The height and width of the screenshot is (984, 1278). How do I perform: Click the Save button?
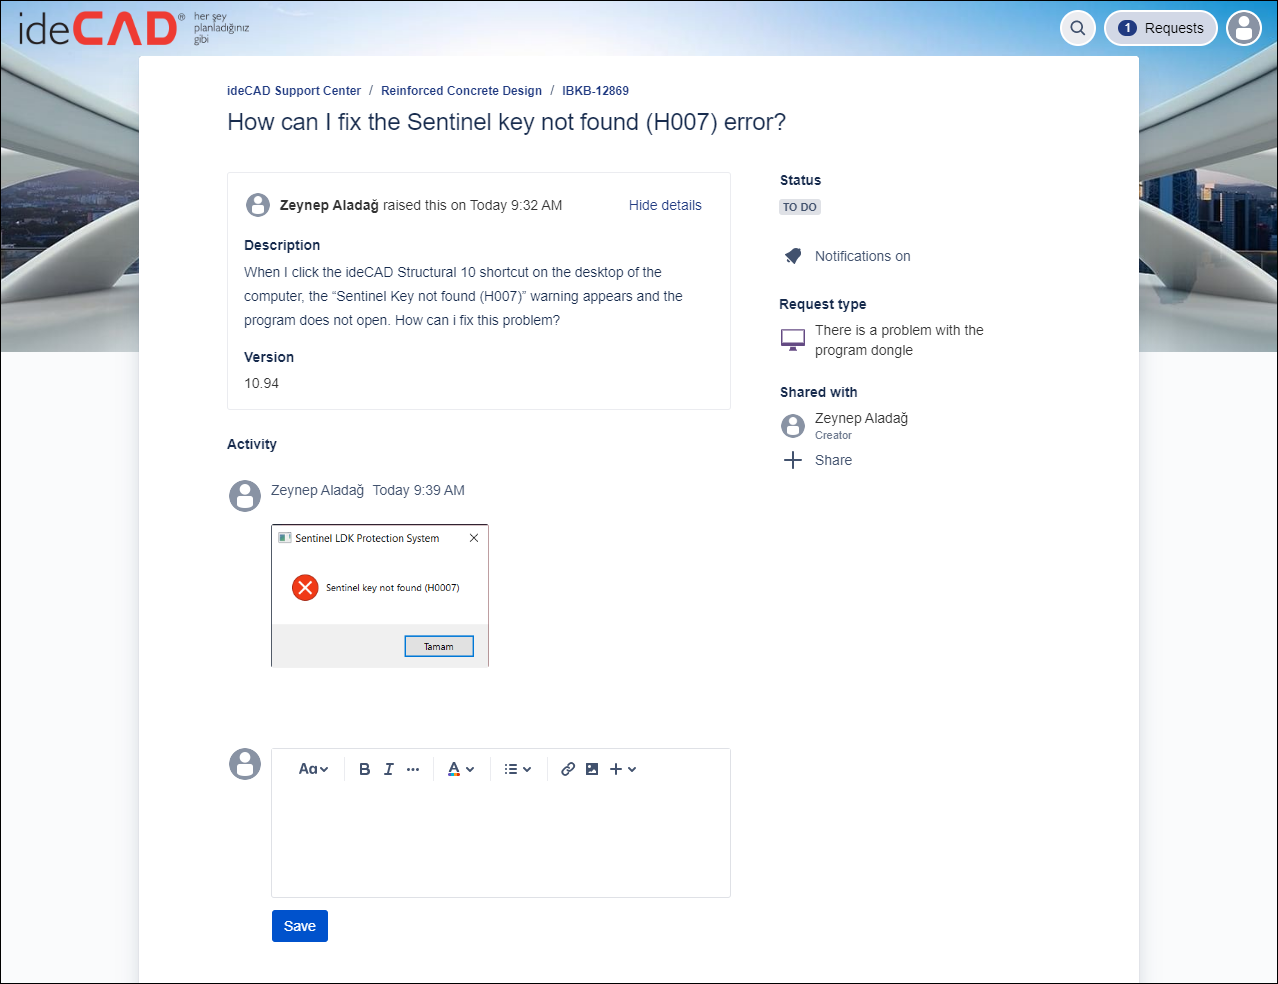tap(299, 926)
